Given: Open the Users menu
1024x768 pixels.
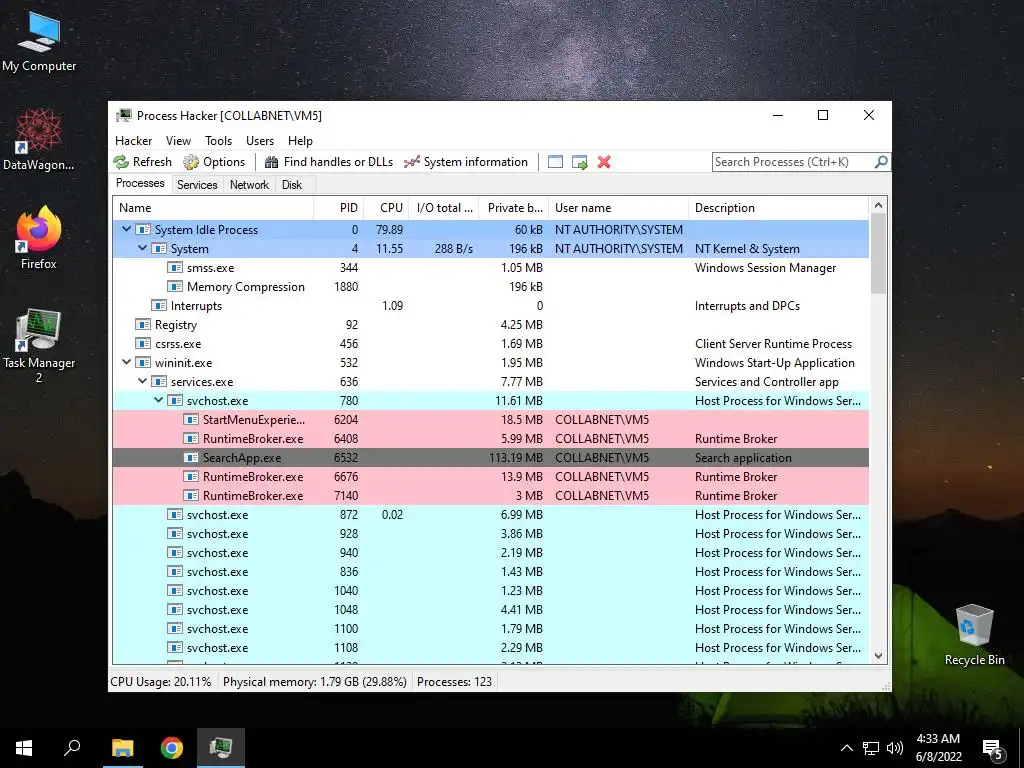Looking at the screenshot, I should click(260, 140).
